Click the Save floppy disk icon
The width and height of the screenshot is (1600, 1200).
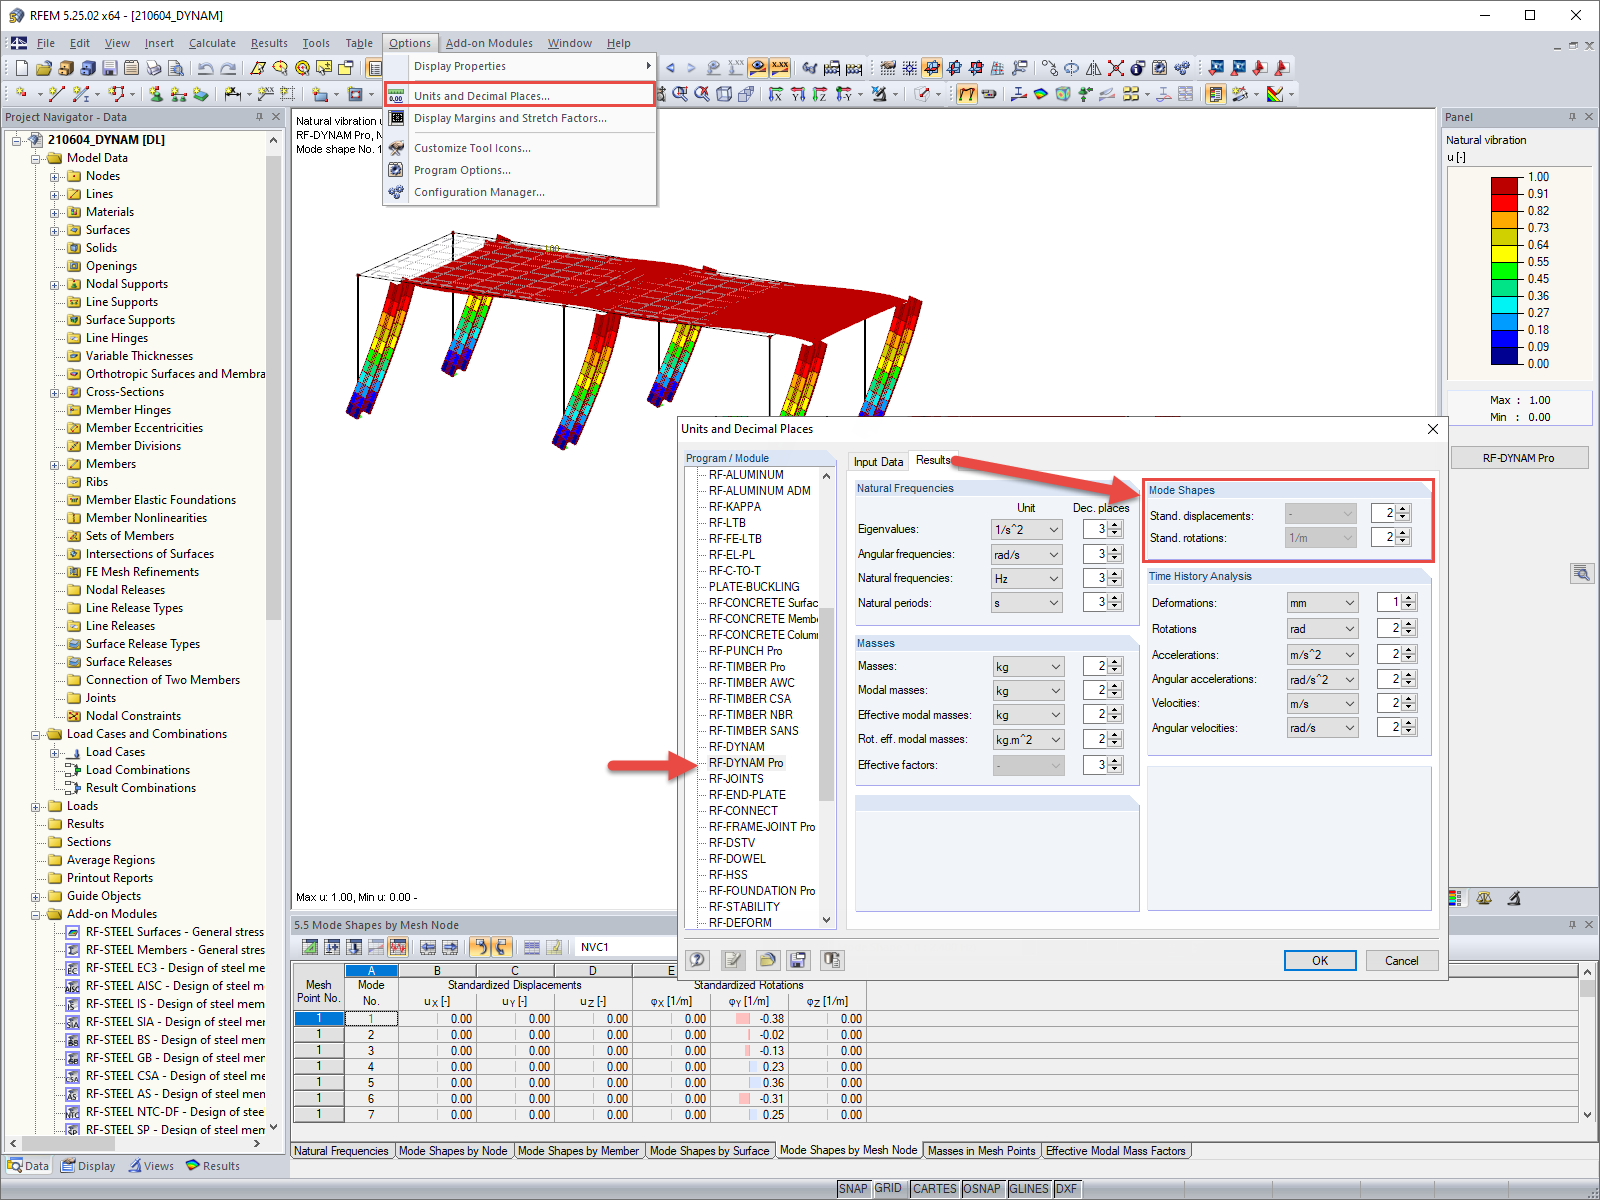110,68
